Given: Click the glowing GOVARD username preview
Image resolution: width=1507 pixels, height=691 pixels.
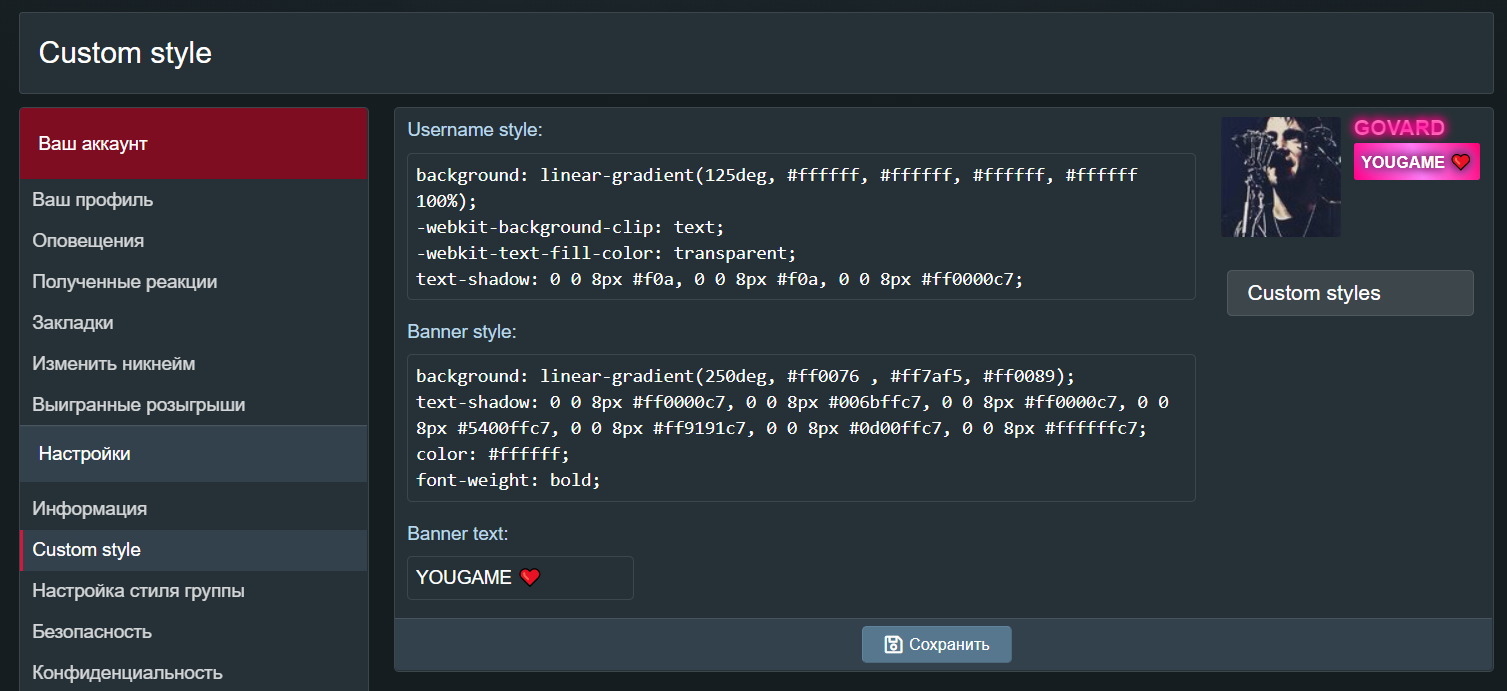Looking at the screenshot, I should pyautogui.click(x=1399, y=128).
